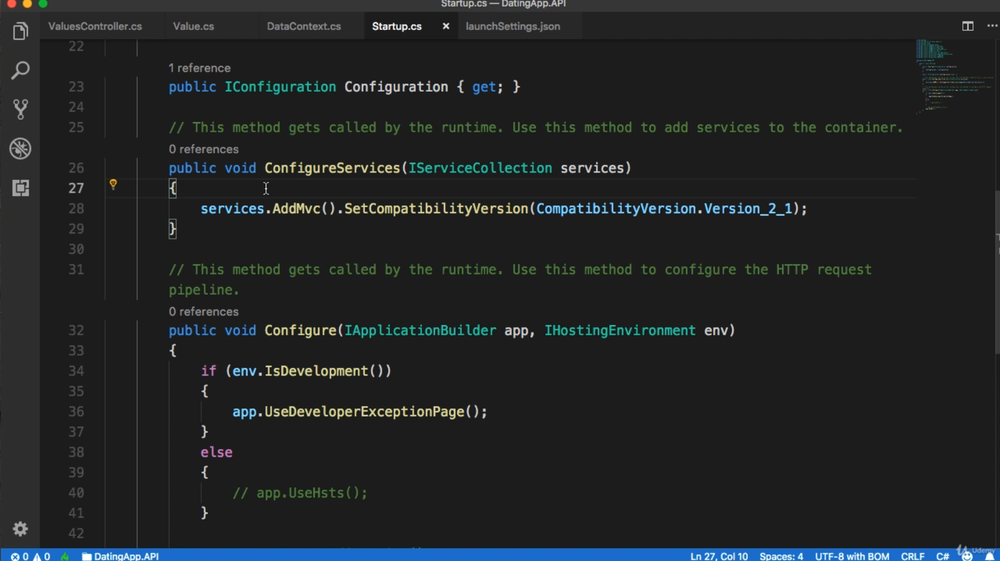Click the lightbulb quick-fix icon

113,185
